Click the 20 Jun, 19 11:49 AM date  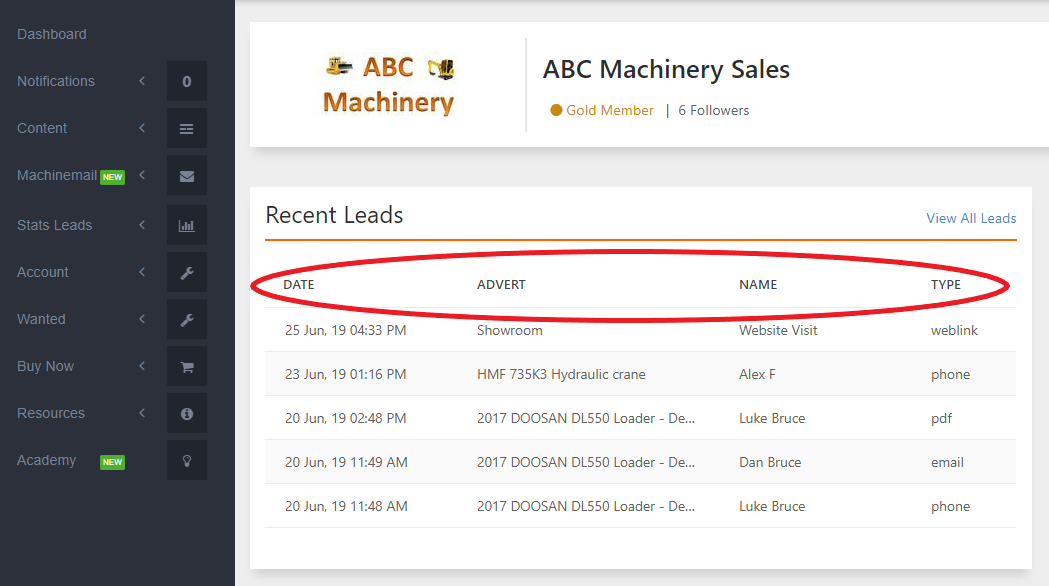[346, 462]
